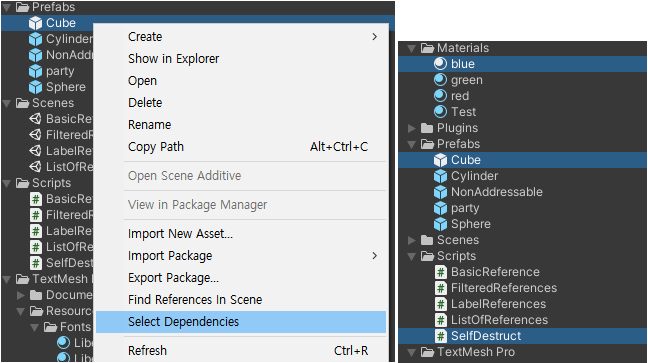Select the Fonts folder in left panel
Image resolution: width=648 pixels, height=363 pixels.
click(x=75, y=327)
